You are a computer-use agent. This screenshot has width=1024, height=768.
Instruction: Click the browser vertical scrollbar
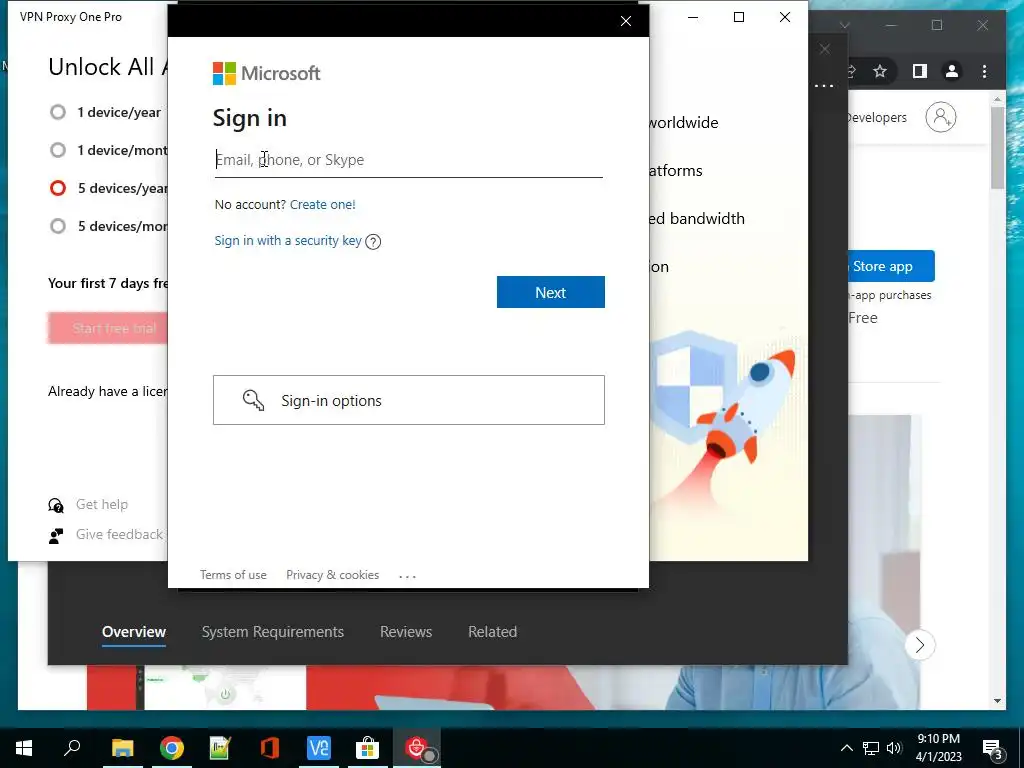pos(997,147)
